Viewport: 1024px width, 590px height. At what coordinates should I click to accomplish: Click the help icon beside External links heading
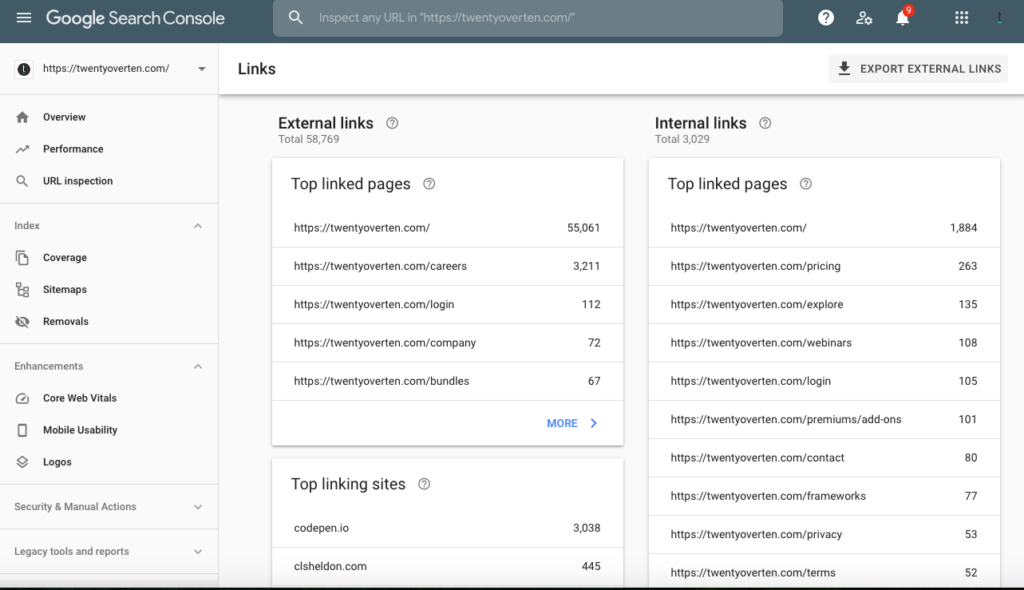392,122
